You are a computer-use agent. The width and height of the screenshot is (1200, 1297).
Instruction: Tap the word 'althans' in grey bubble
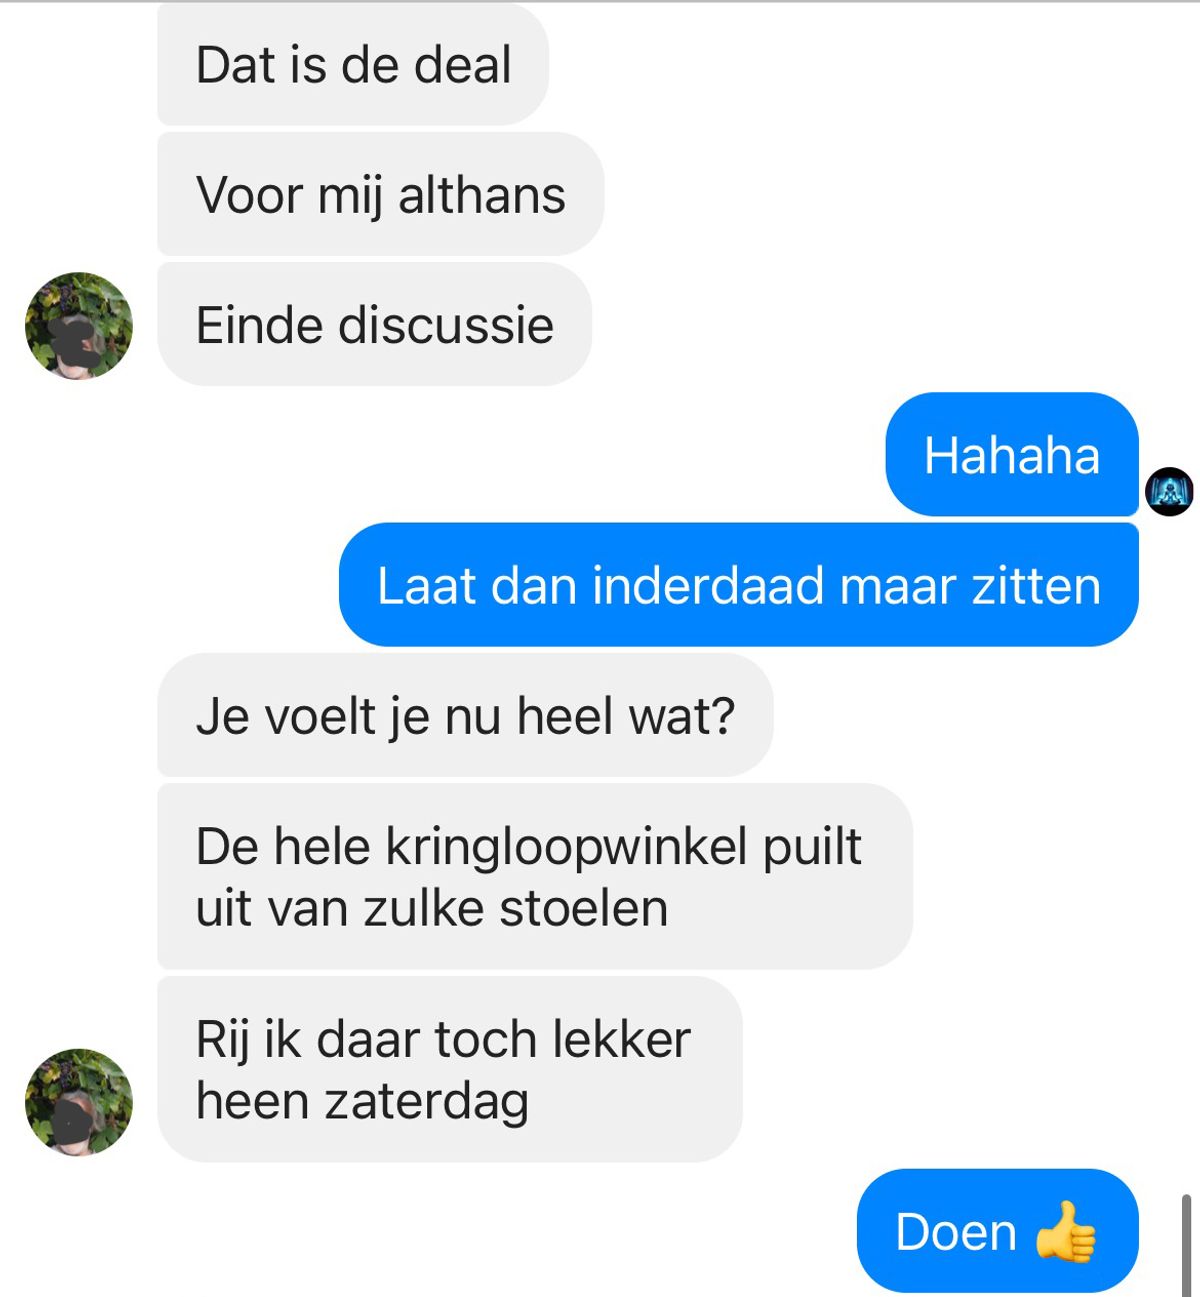tap(482, 195)
